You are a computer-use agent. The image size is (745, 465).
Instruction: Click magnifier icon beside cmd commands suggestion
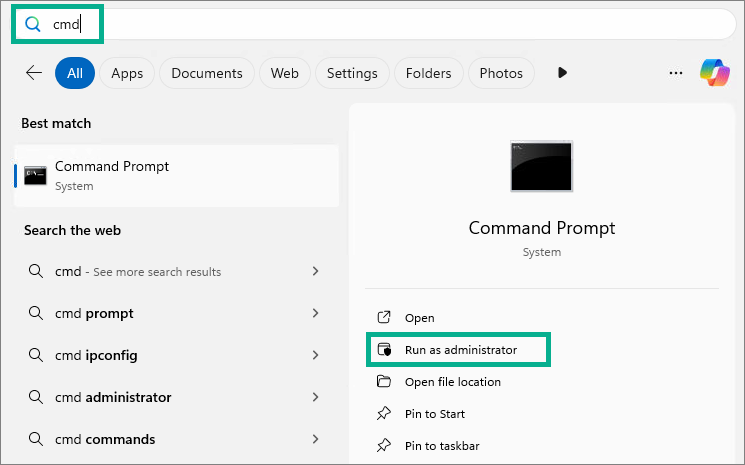[x=36, y=439]
